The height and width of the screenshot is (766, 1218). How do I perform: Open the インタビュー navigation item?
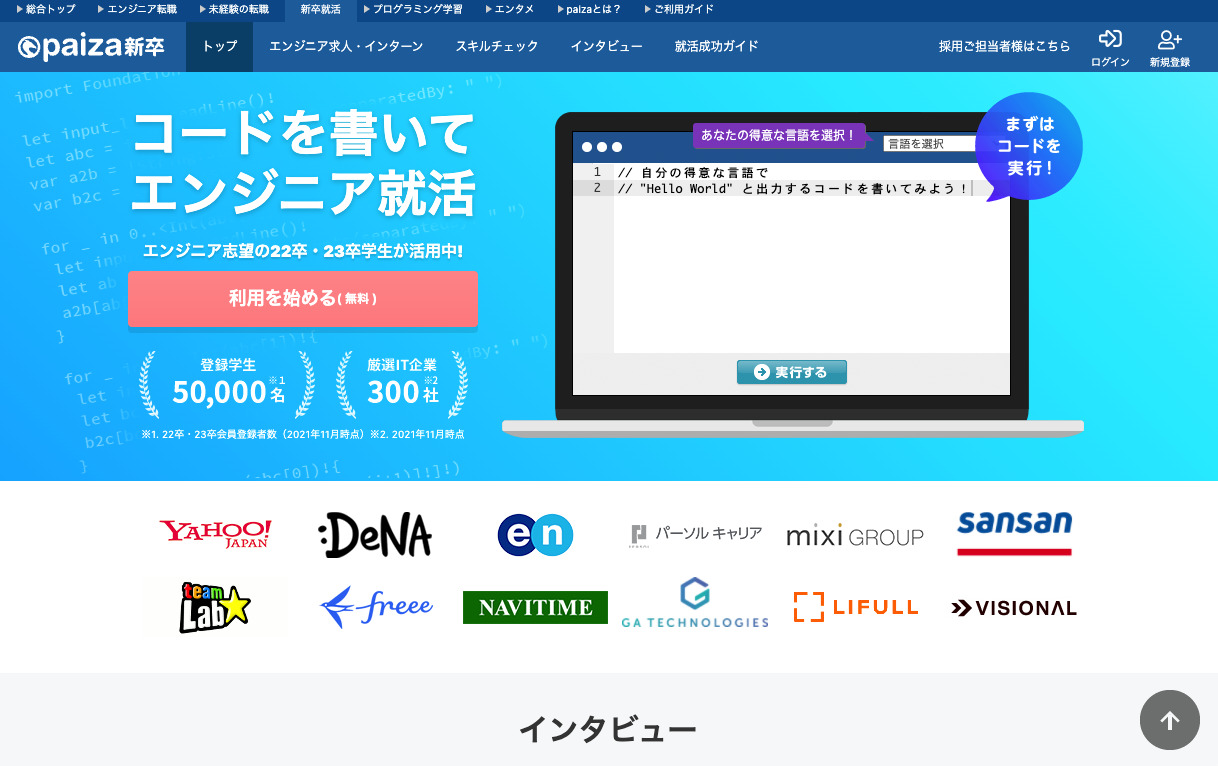pos(606,46)
